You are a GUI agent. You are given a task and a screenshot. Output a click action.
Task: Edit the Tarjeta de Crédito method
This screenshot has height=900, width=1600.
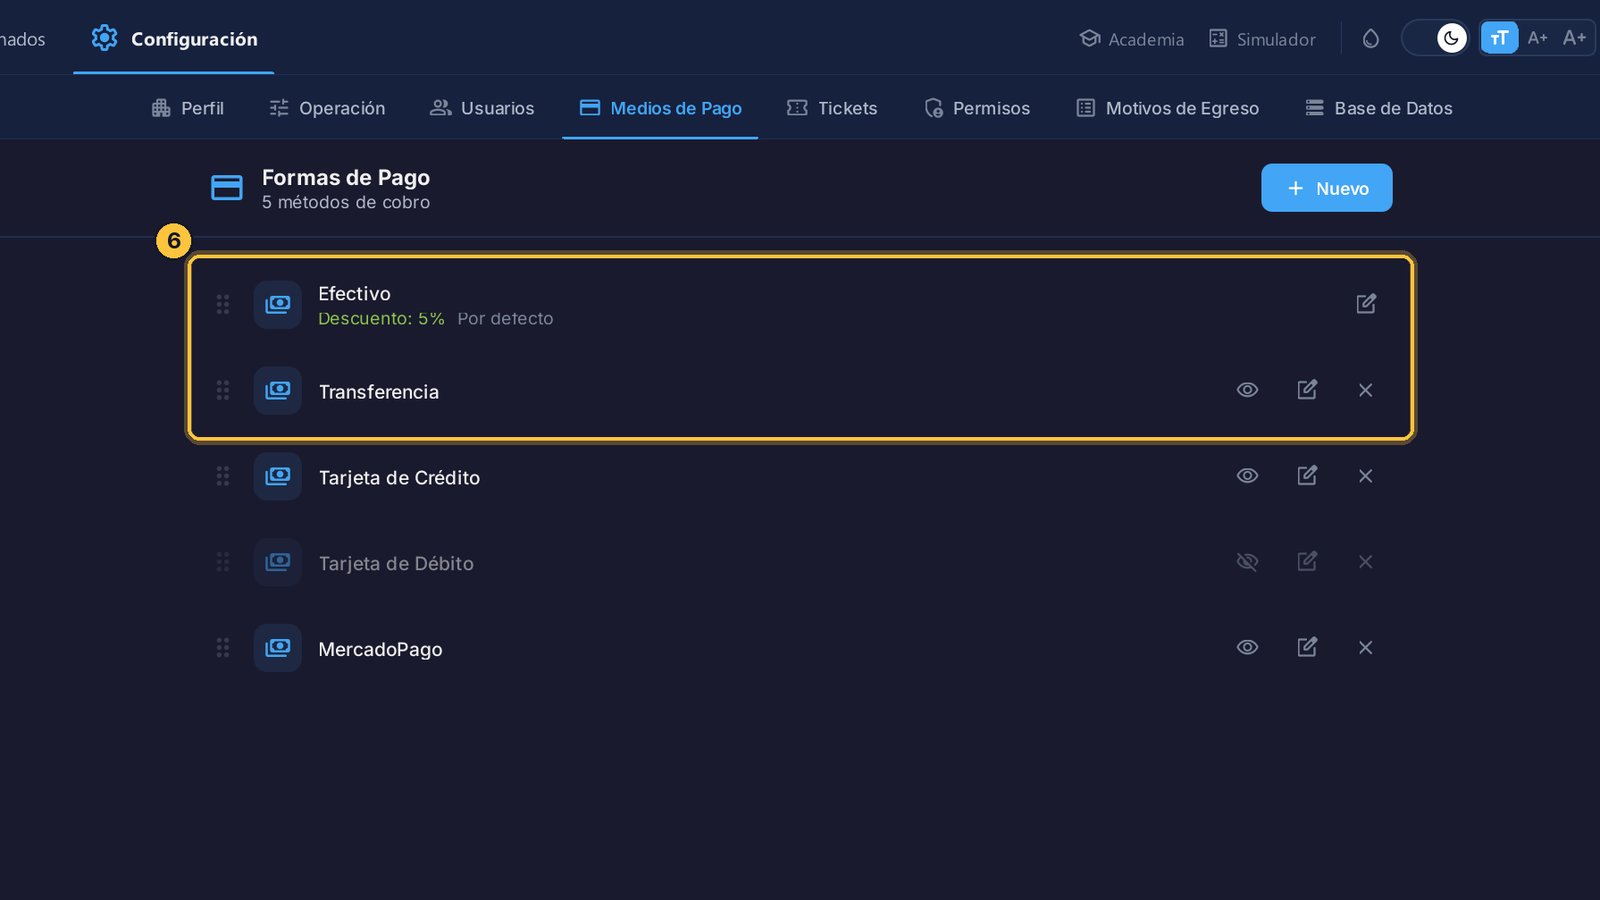1307,476
